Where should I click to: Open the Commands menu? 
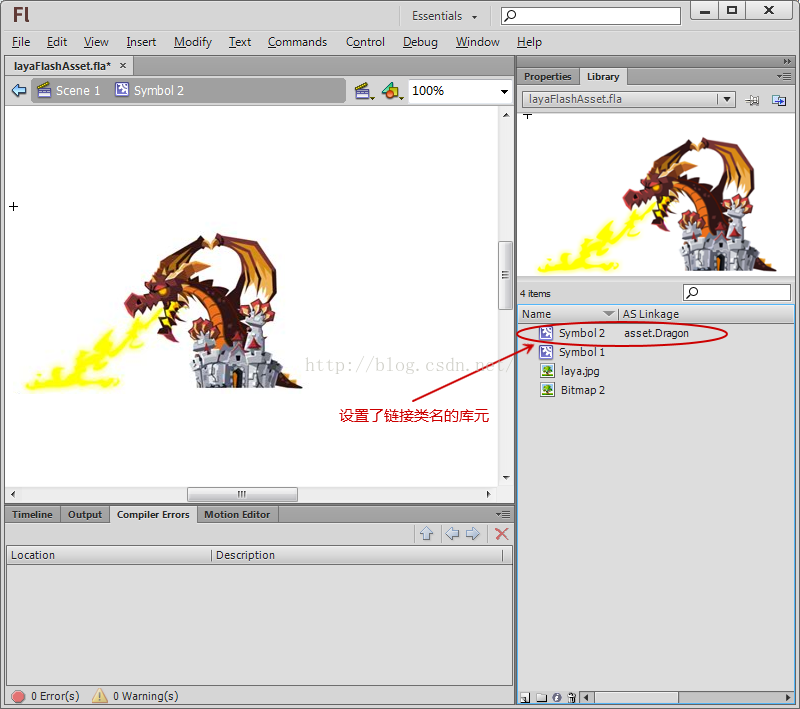[297, 42]
